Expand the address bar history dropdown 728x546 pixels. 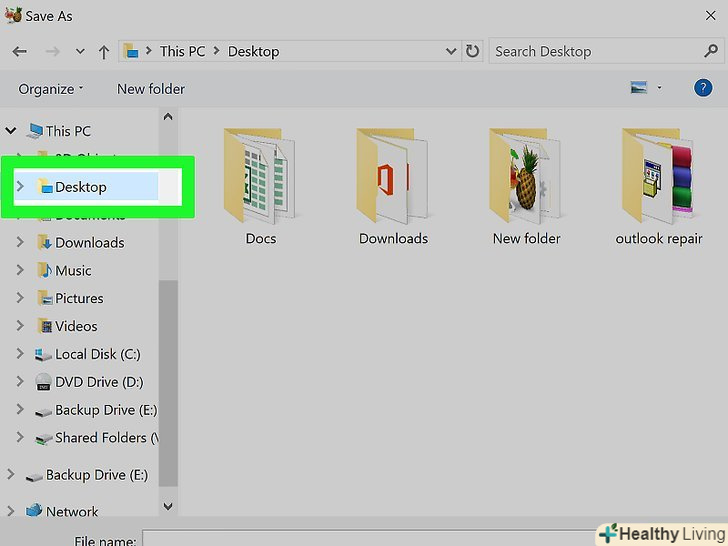tap(450, 51)
